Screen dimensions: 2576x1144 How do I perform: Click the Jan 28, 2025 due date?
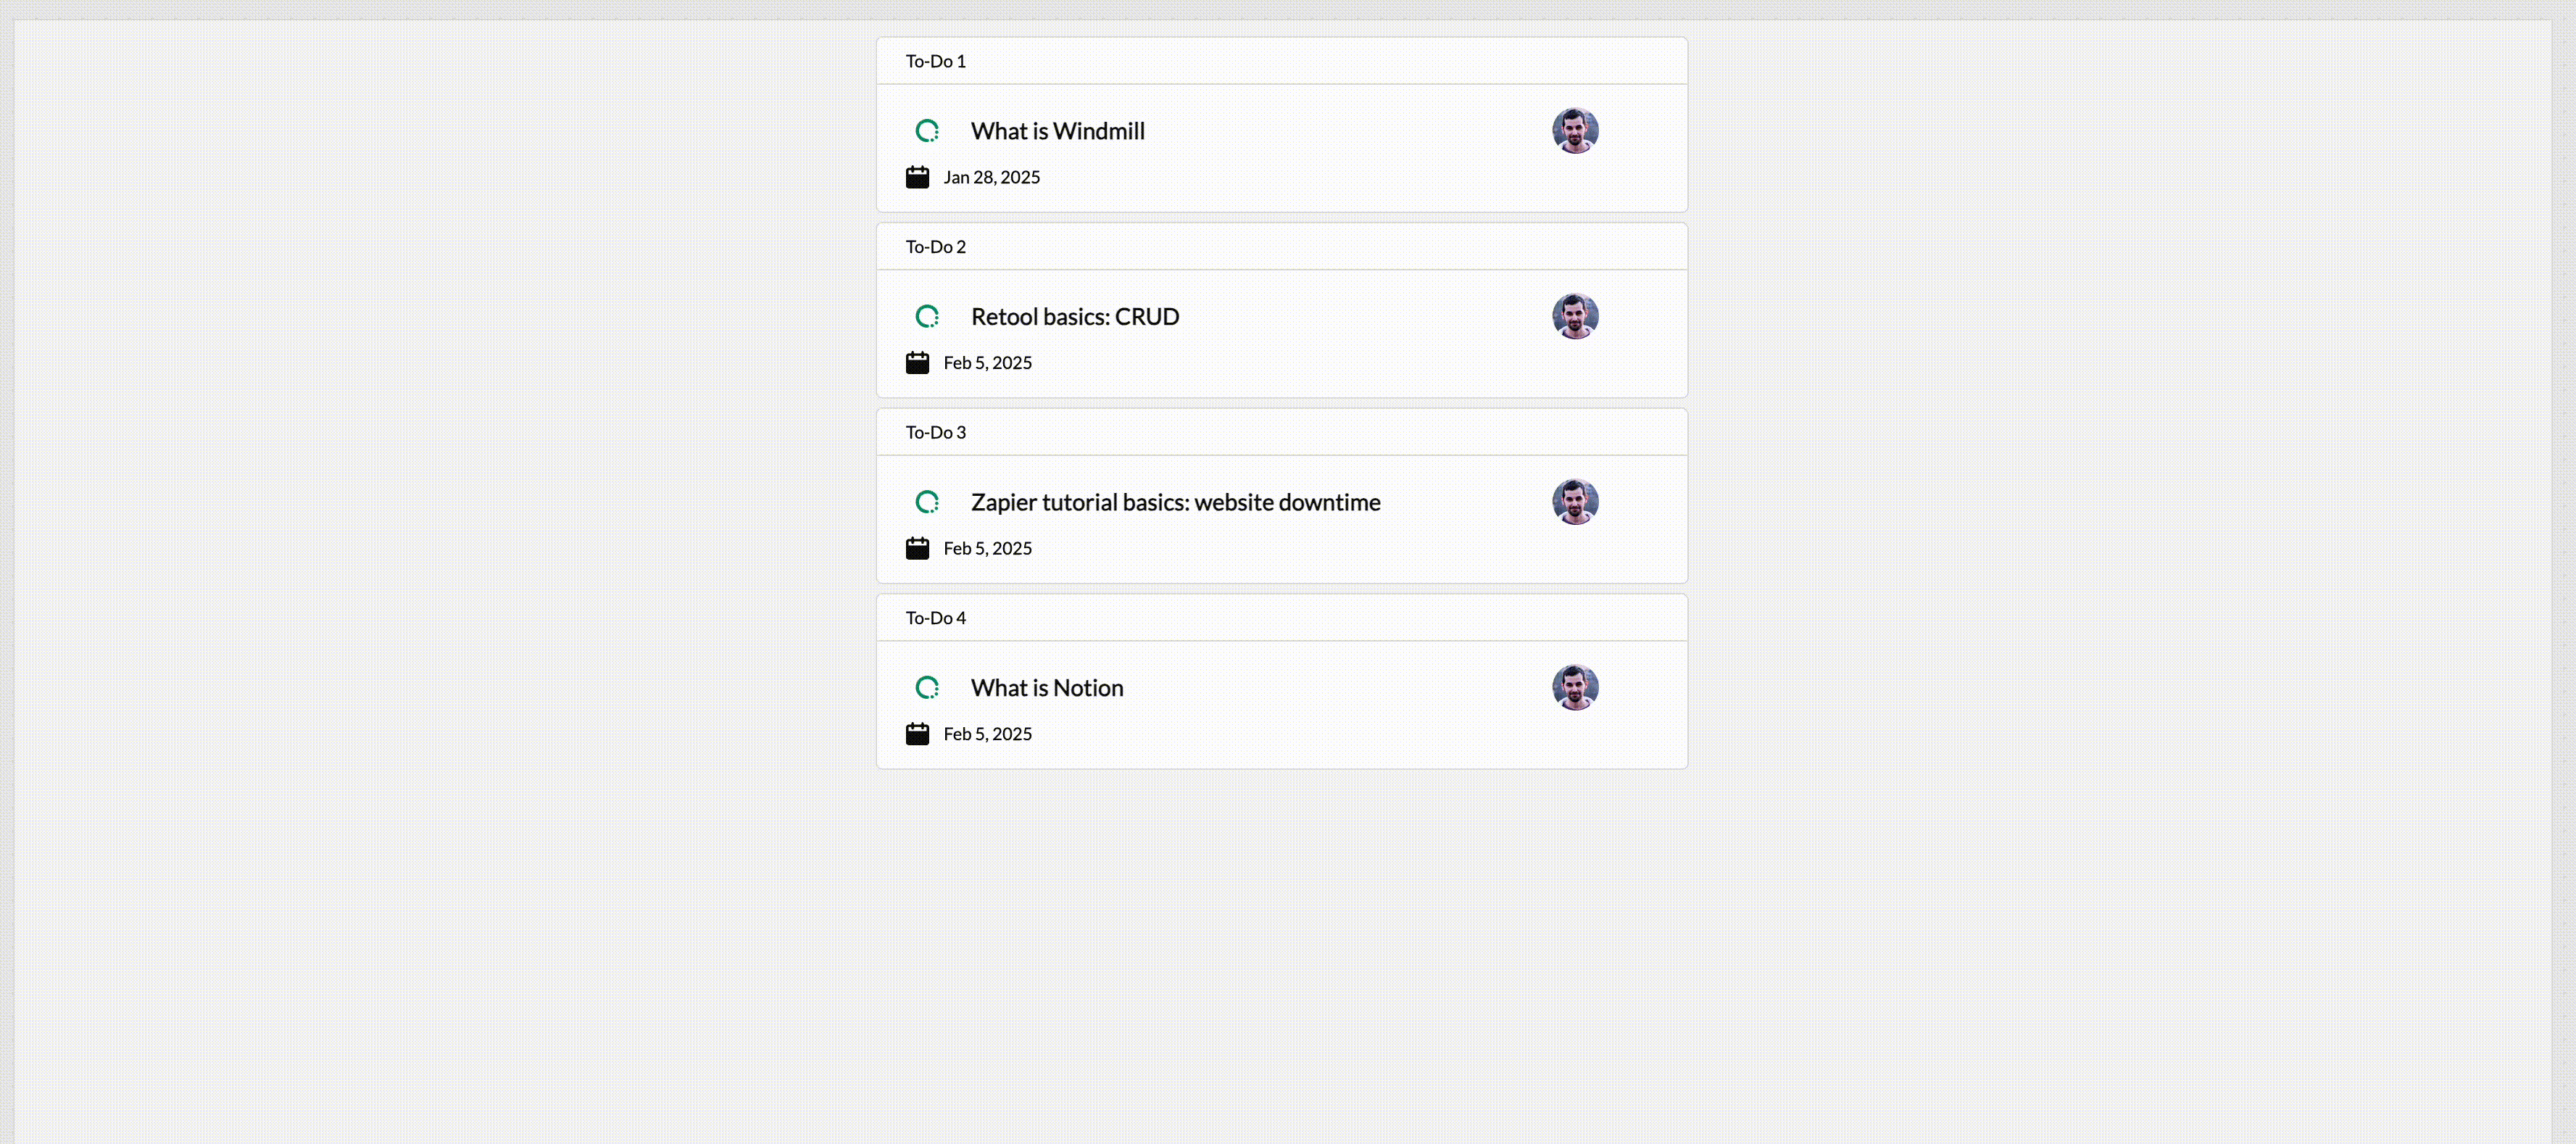pos(991,177)
